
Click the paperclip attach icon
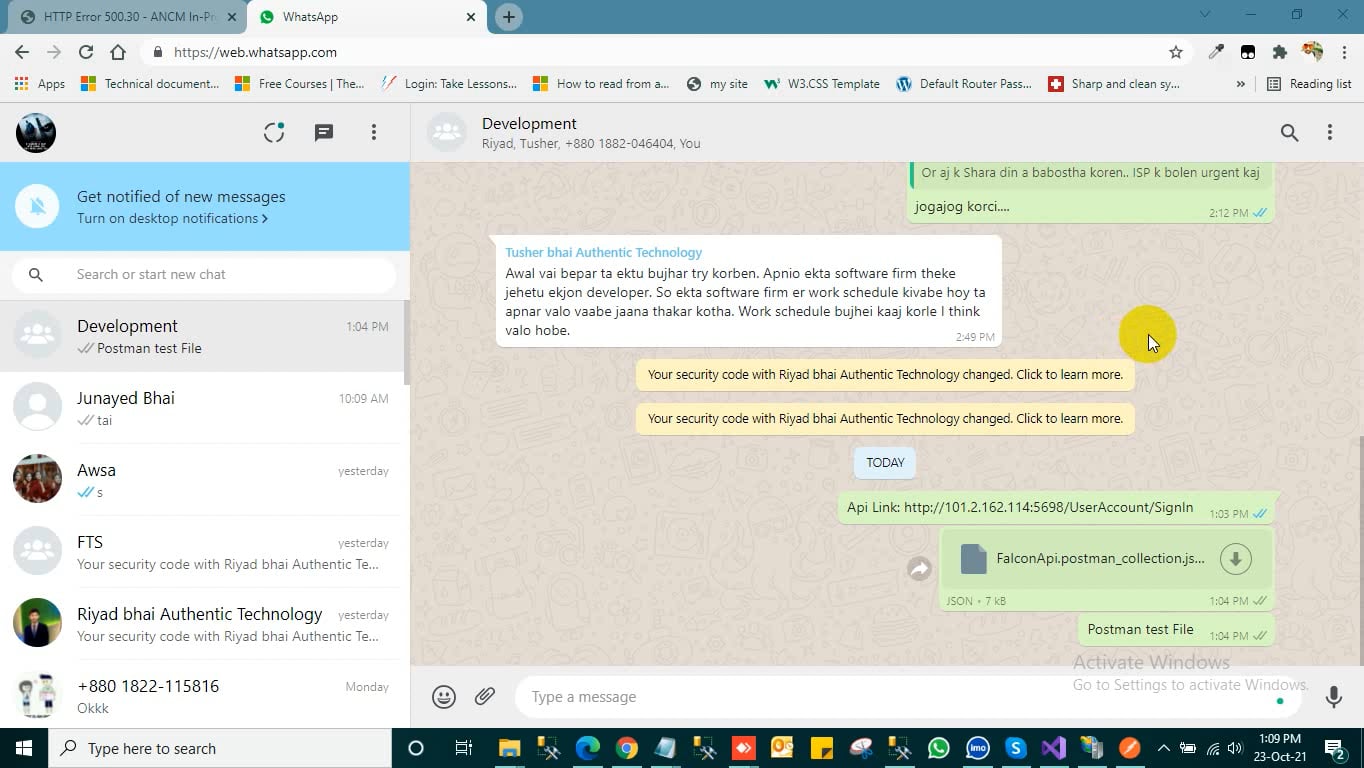[485, 696]
